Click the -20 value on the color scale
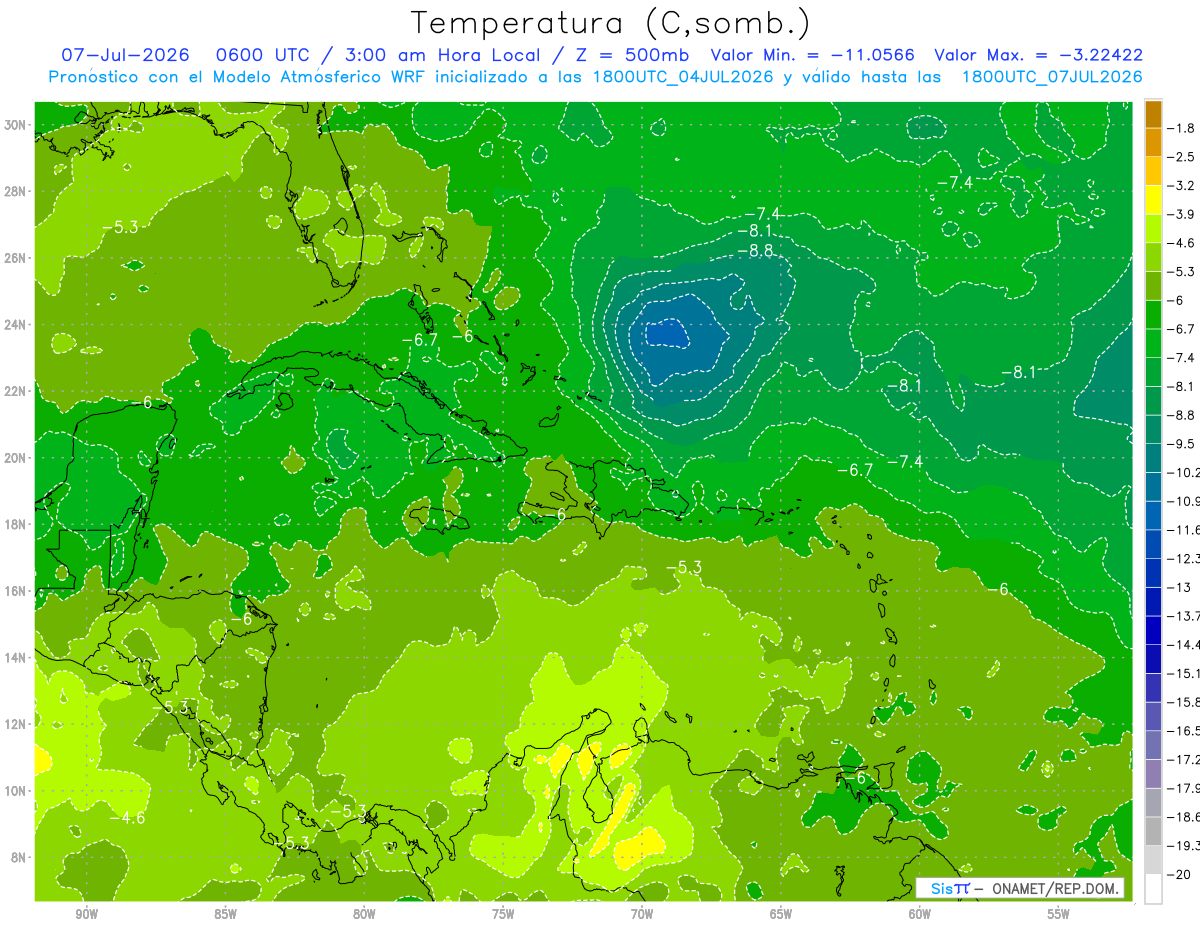The image size is (1200, 927). (x=1179, y=874)
